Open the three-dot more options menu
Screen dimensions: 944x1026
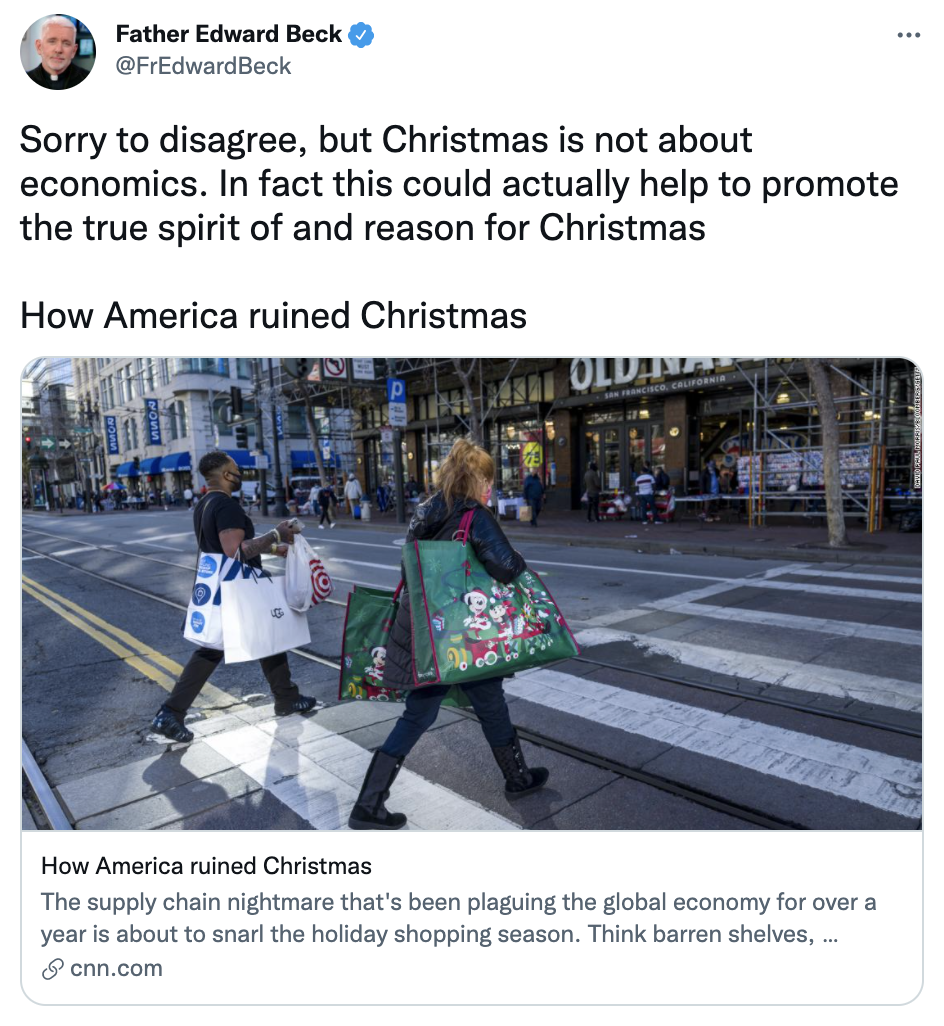(x=909, y=35)
